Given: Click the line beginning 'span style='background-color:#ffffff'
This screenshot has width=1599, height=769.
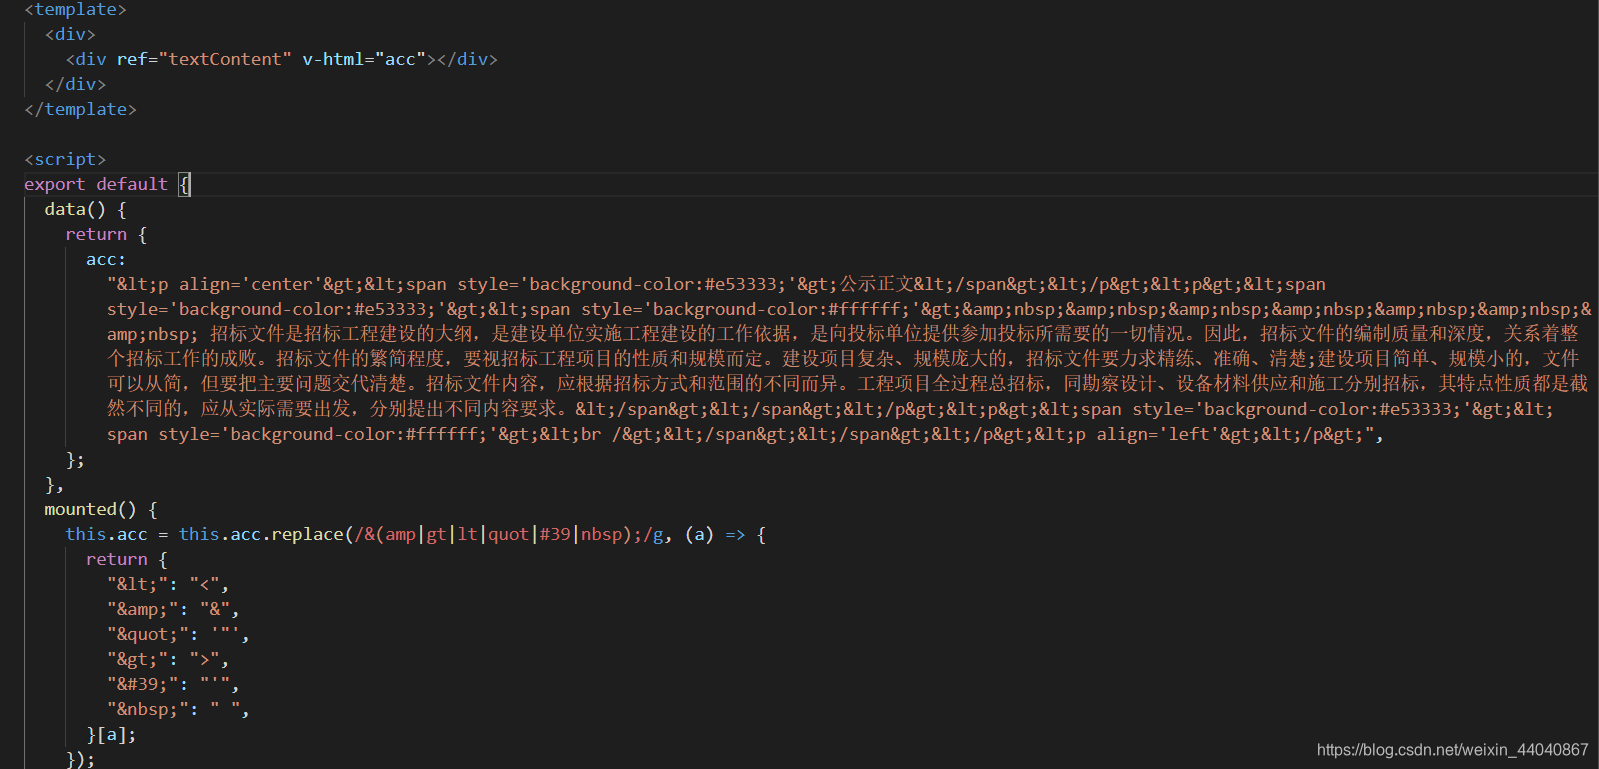Looking at the screenshot, I should 745,434.
